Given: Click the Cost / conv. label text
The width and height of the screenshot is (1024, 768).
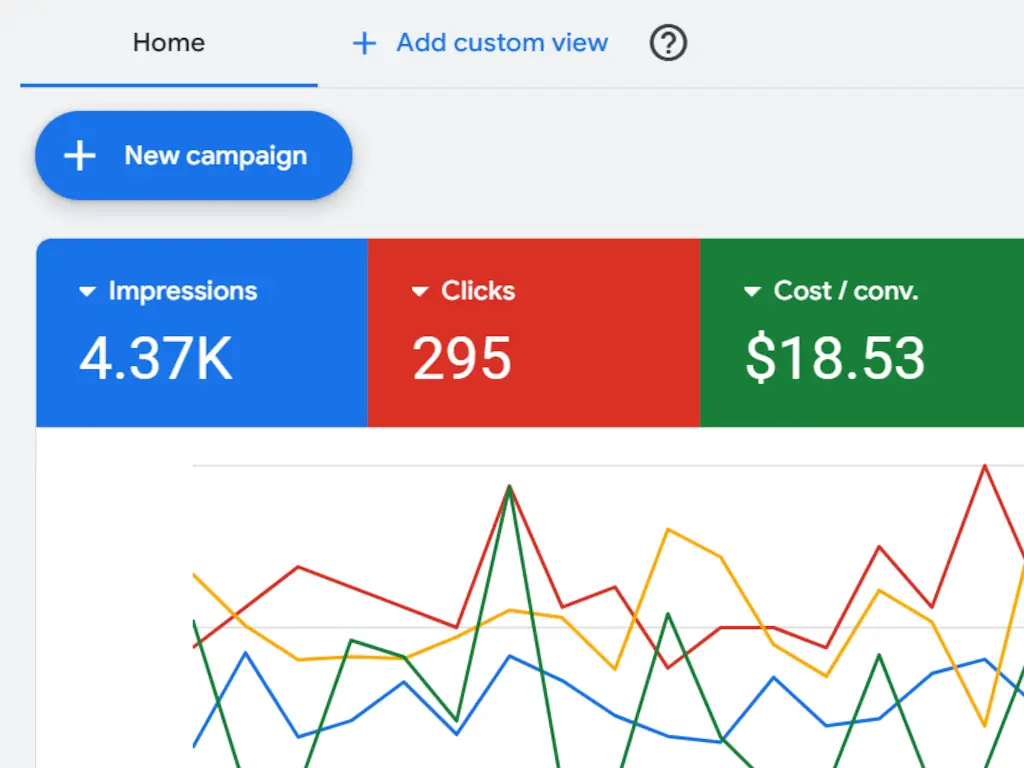Looking at the screenshot, I should 846,291.
